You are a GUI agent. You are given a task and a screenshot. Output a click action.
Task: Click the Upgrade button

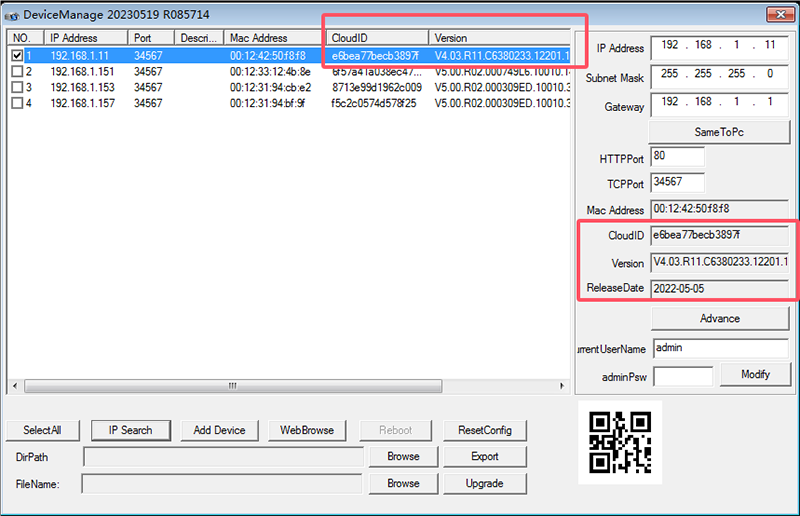tap(485, 483)
